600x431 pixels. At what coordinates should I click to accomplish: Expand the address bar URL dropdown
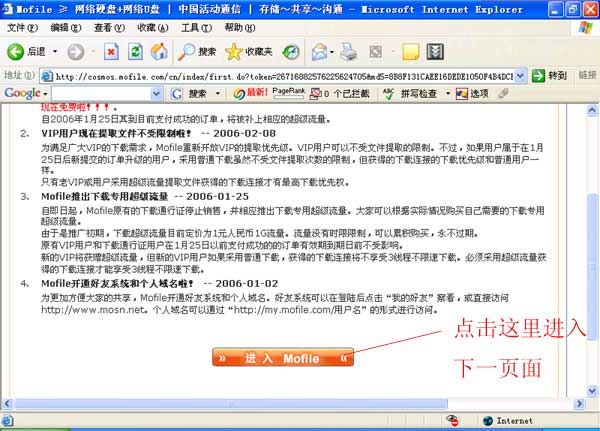520,76
